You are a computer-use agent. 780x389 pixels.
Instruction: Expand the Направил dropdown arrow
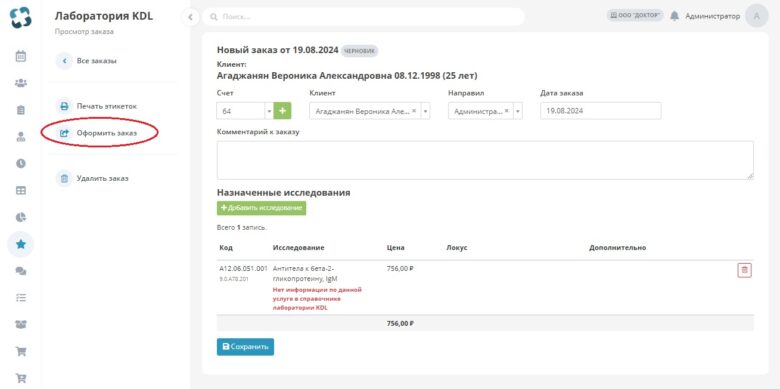[518, 111]
